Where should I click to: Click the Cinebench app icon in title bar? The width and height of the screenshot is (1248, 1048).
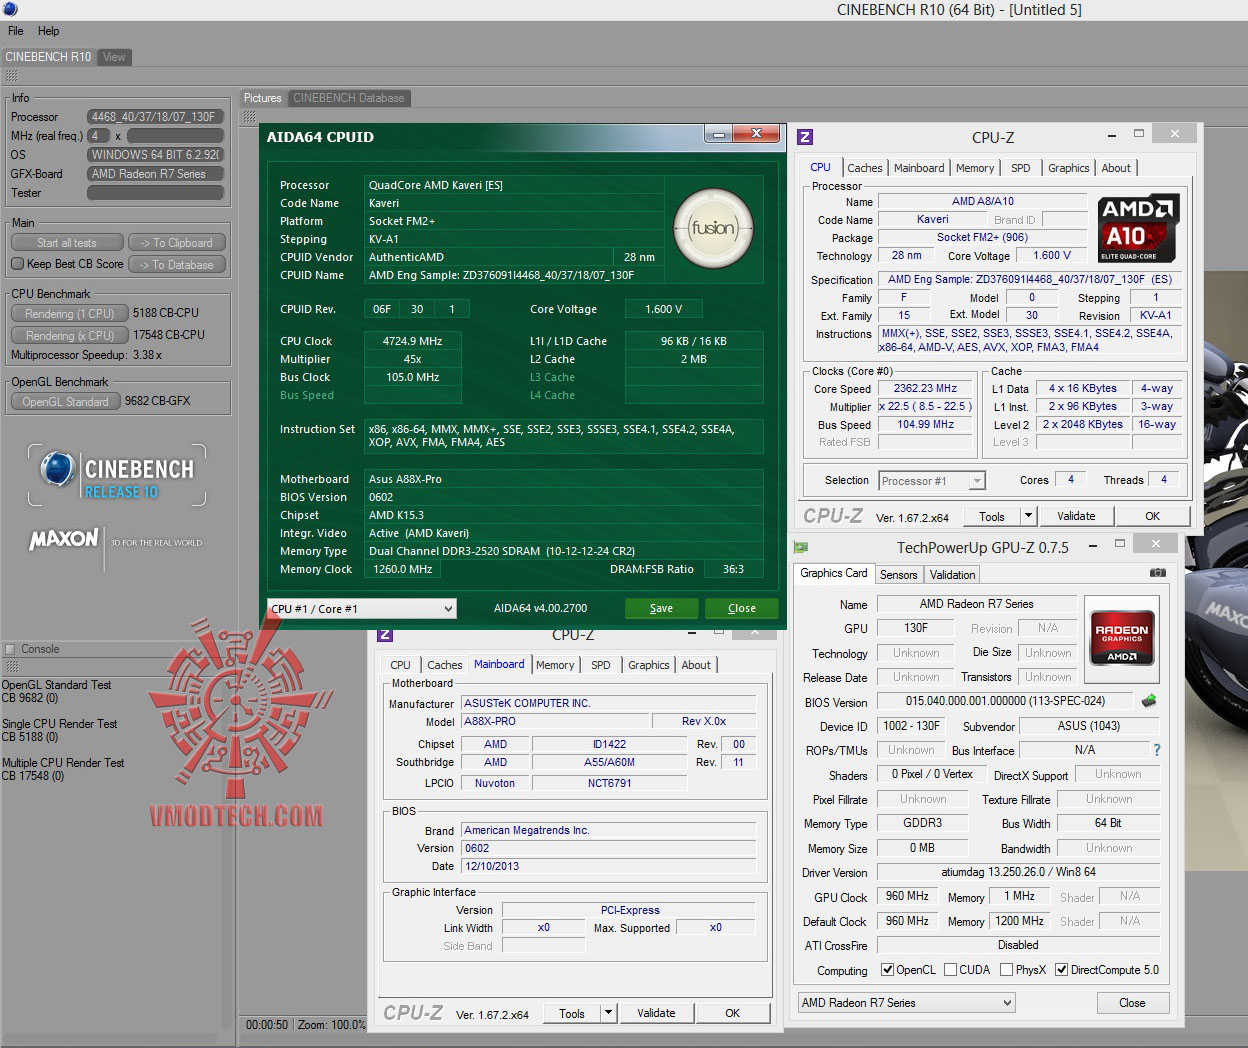pyautogui.click(x=10, y=9)
